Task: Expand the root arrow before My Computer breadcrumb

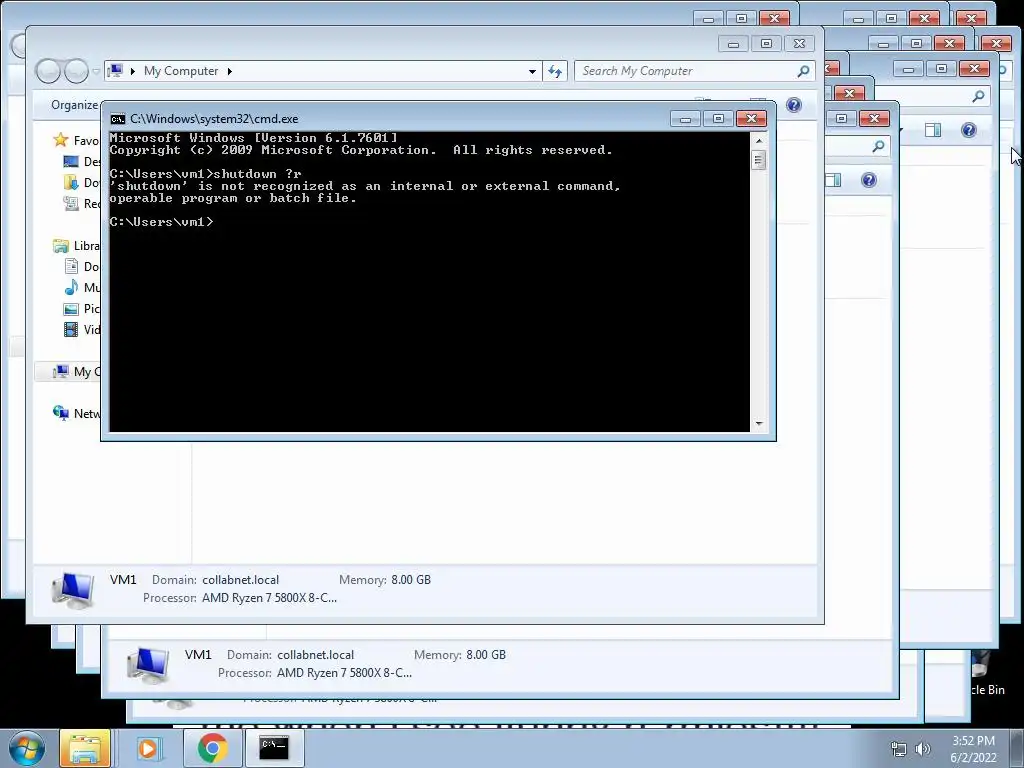Action: click(133, 71)
